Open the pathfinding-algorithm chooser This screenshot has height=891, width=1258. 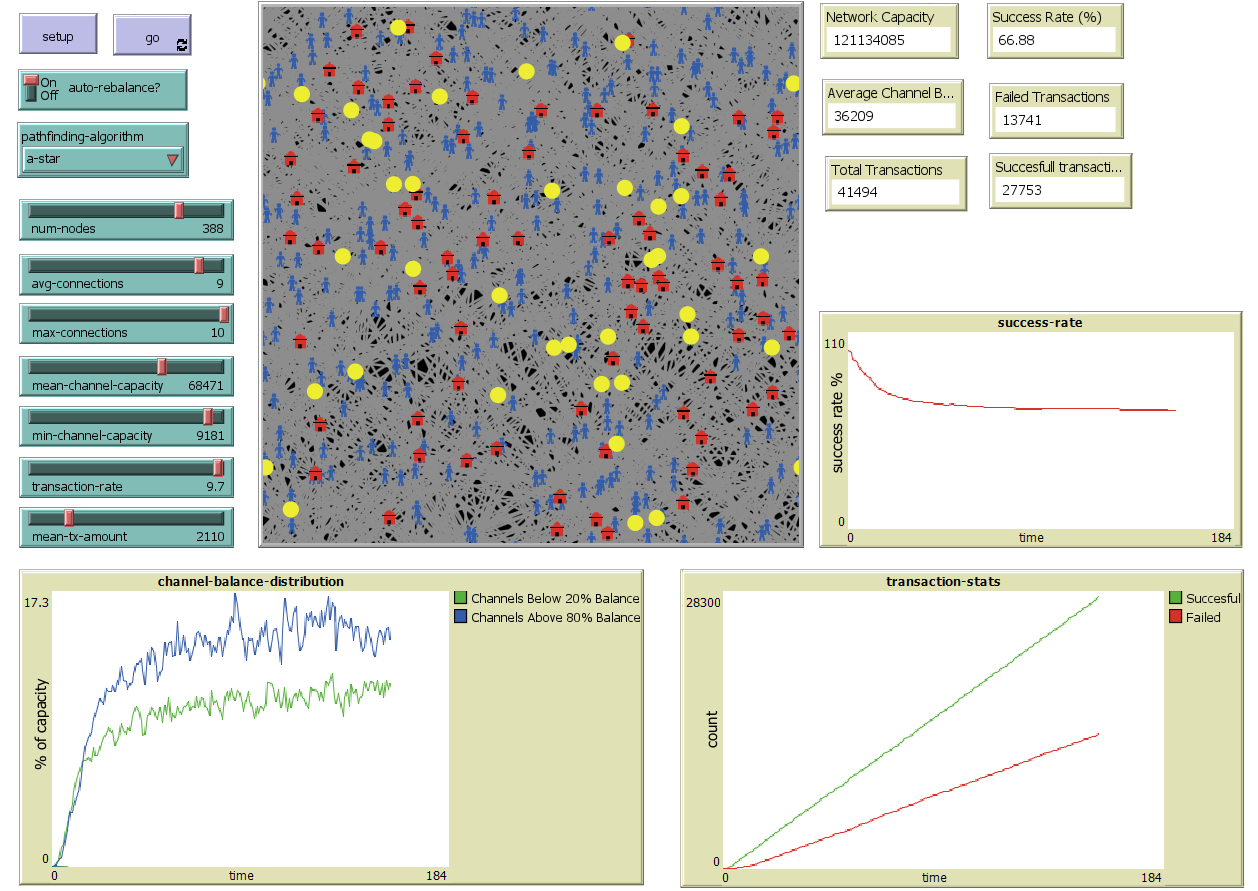[102, 158]
